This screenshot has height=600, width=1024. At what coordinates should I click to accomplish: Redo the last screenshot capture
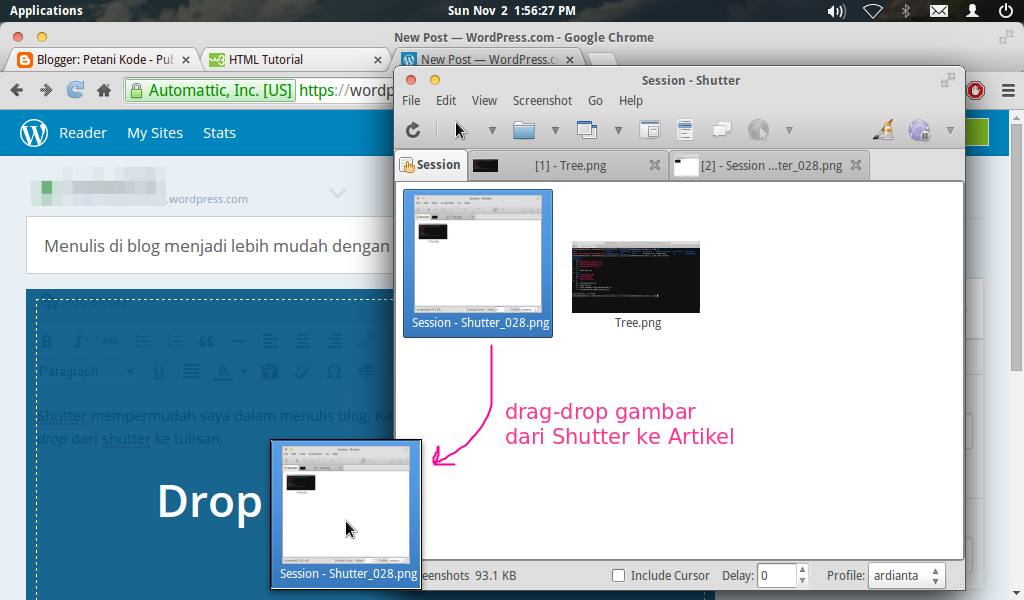[413, 129]
